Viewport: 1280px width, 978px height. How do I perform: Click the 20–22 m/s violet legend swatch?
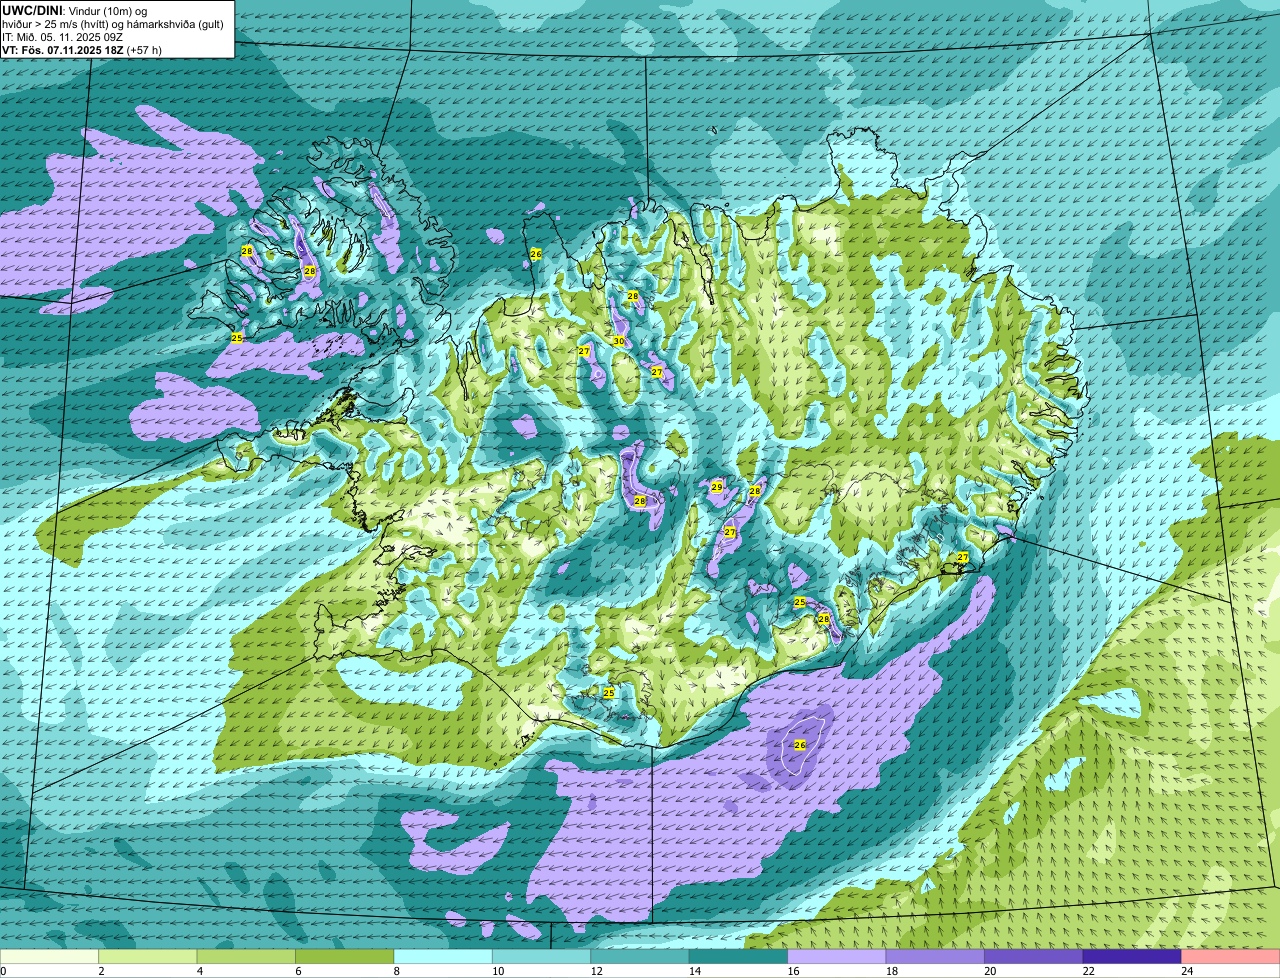(1034, 957)
